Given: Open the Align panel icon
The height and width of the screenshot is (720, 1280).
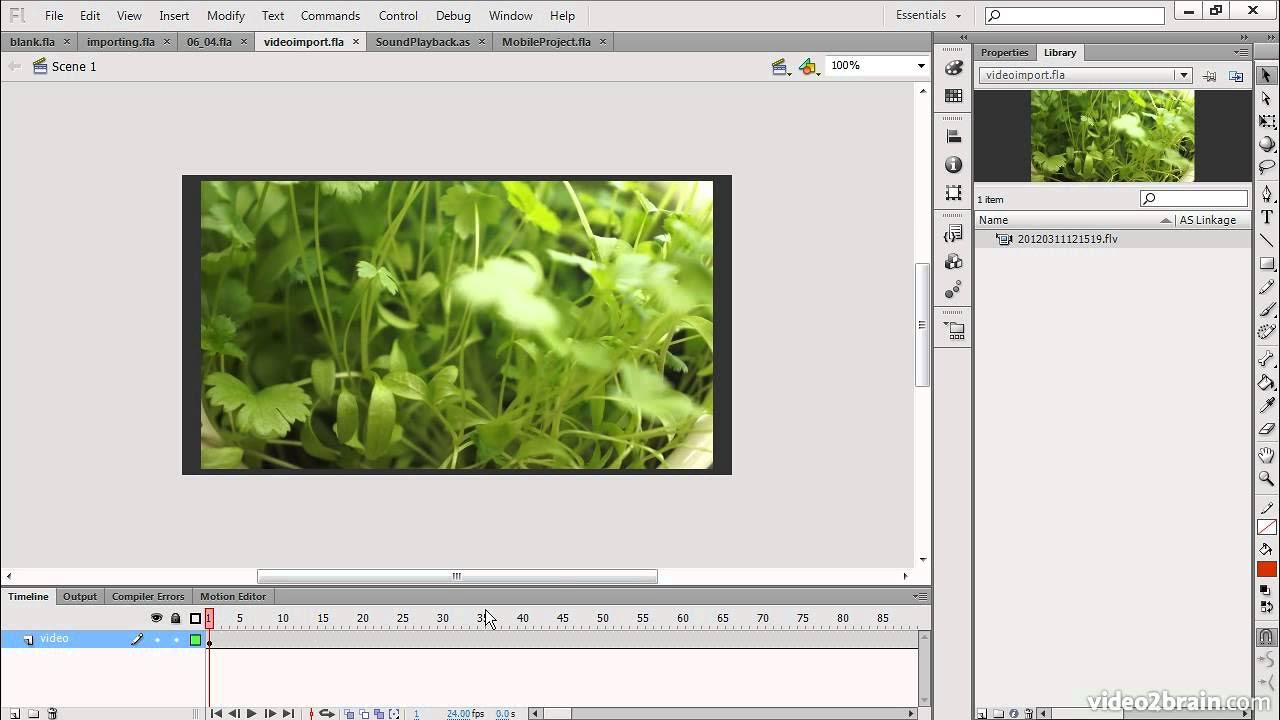Looking at the screenshot, I should click(x=954, y=137).
